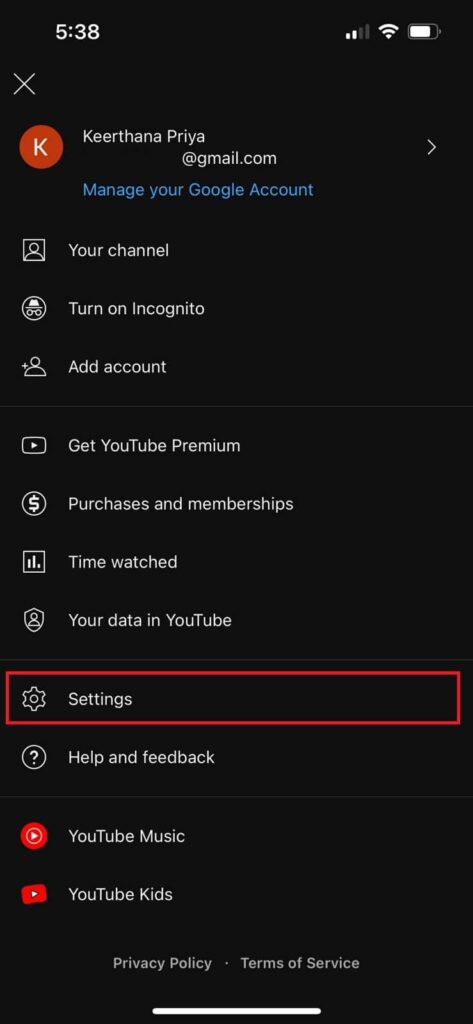Tap the dollar sign purchases icon
473x1024 pixels.
pos(34,504)
